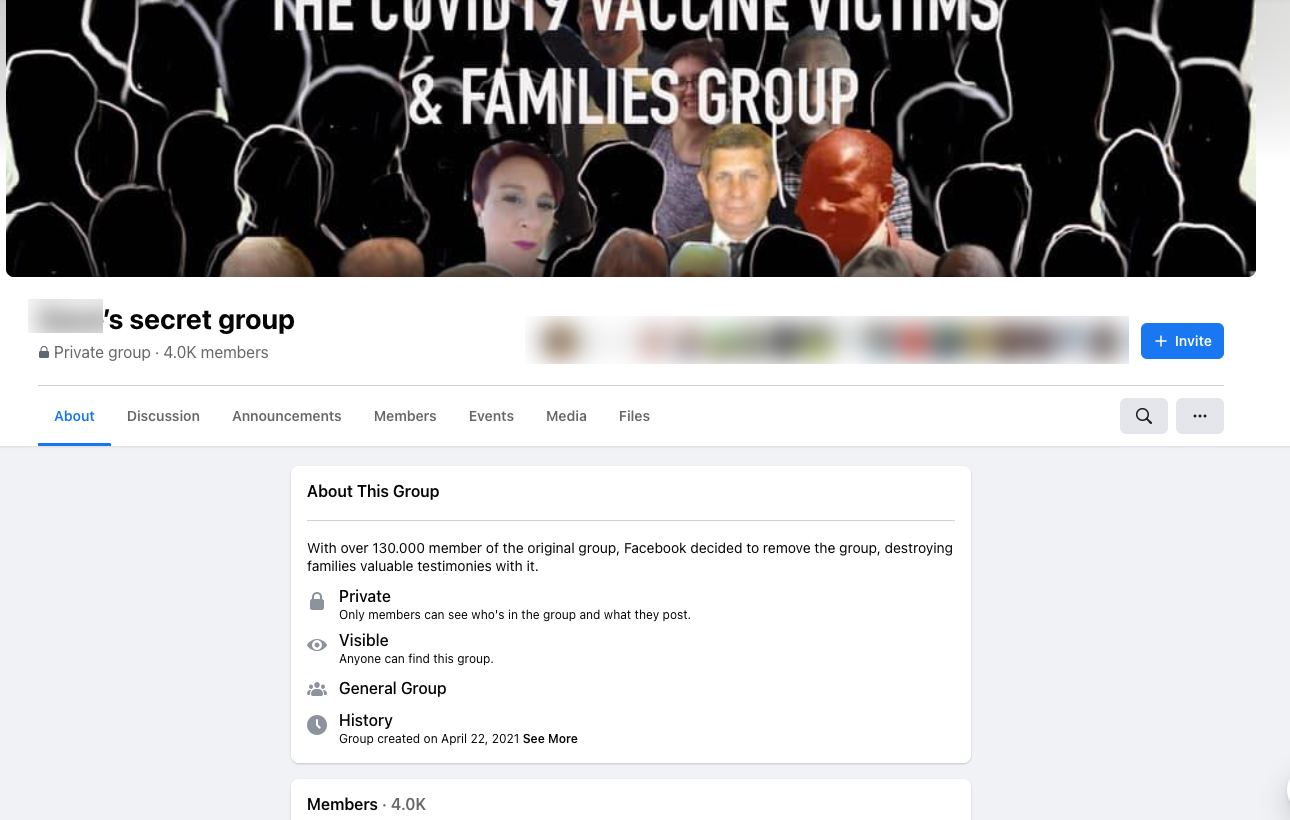Click the clock icon beside History

click(317, 726)
